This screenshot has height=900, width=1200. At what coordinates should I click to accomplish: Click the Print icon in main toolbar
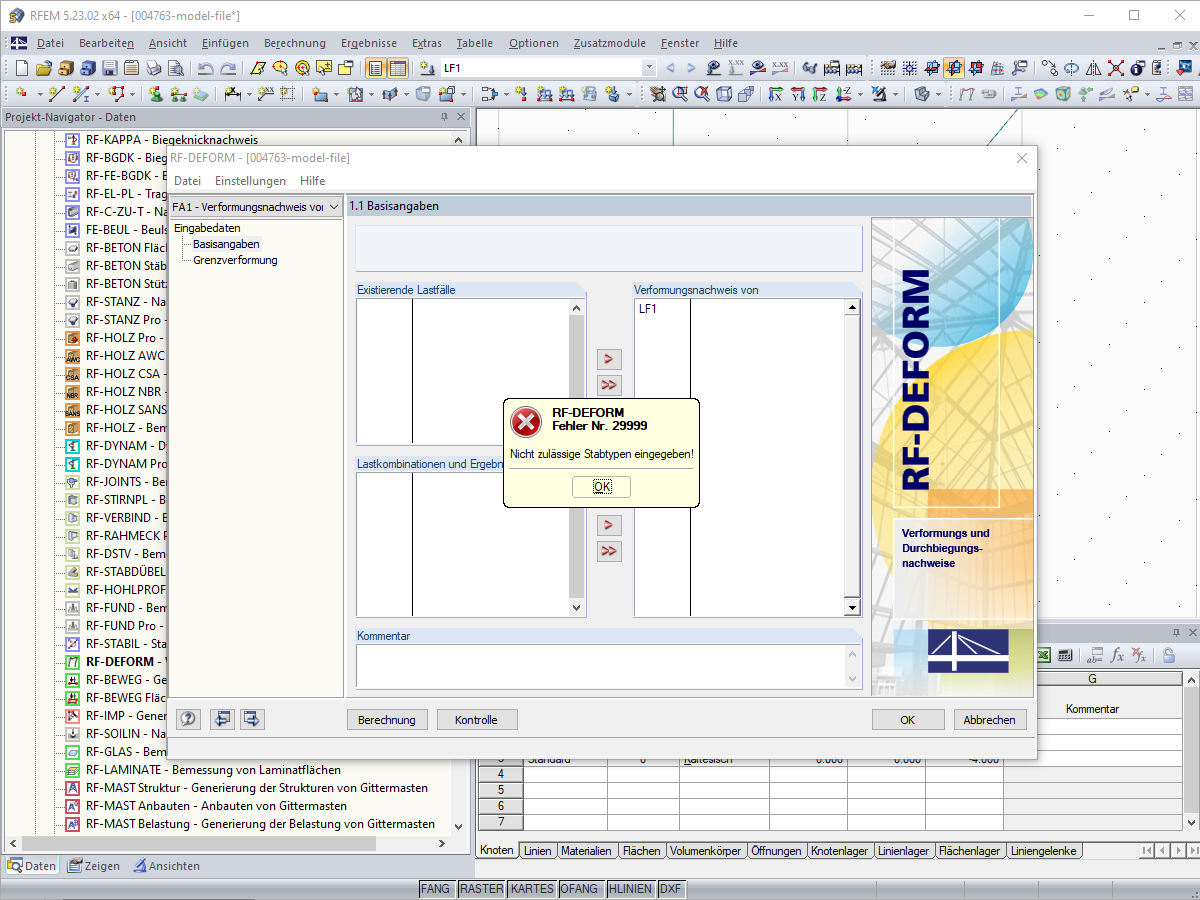click(x=153, y=68)
